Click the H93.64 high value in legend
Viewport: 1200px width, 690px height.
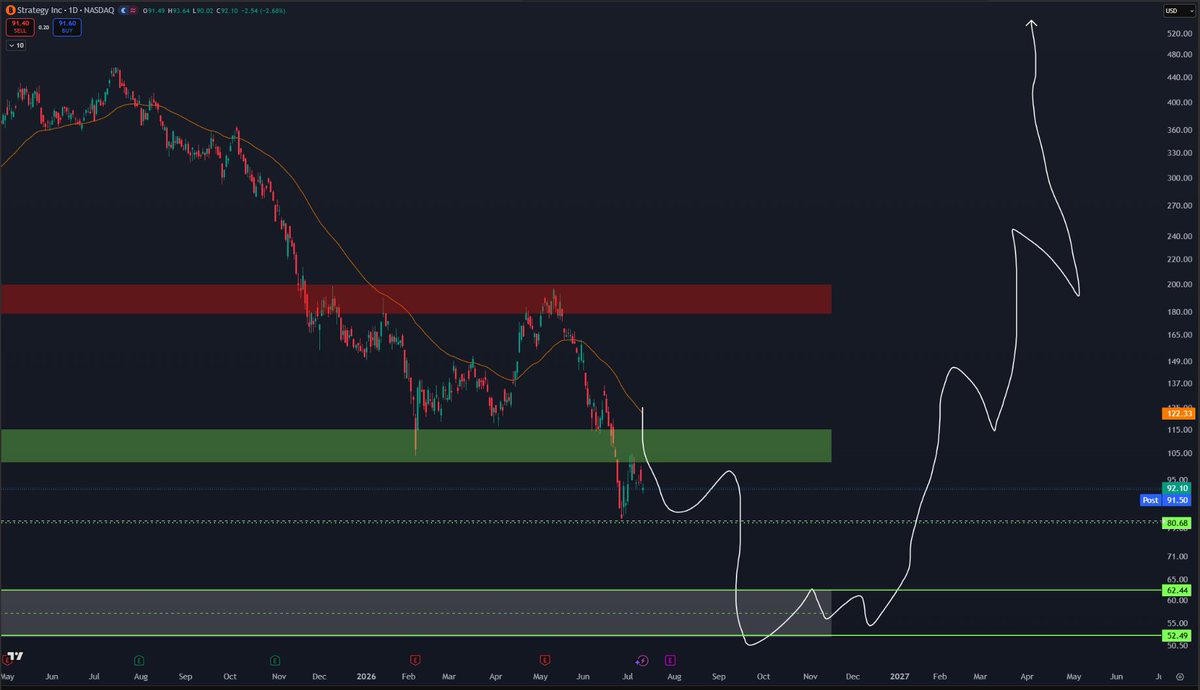tap(179, 10)
